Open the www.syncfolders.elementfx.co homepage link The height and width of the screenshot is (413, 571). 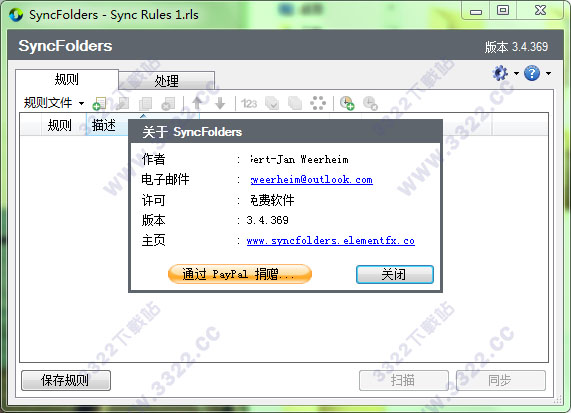pos(331,241)
